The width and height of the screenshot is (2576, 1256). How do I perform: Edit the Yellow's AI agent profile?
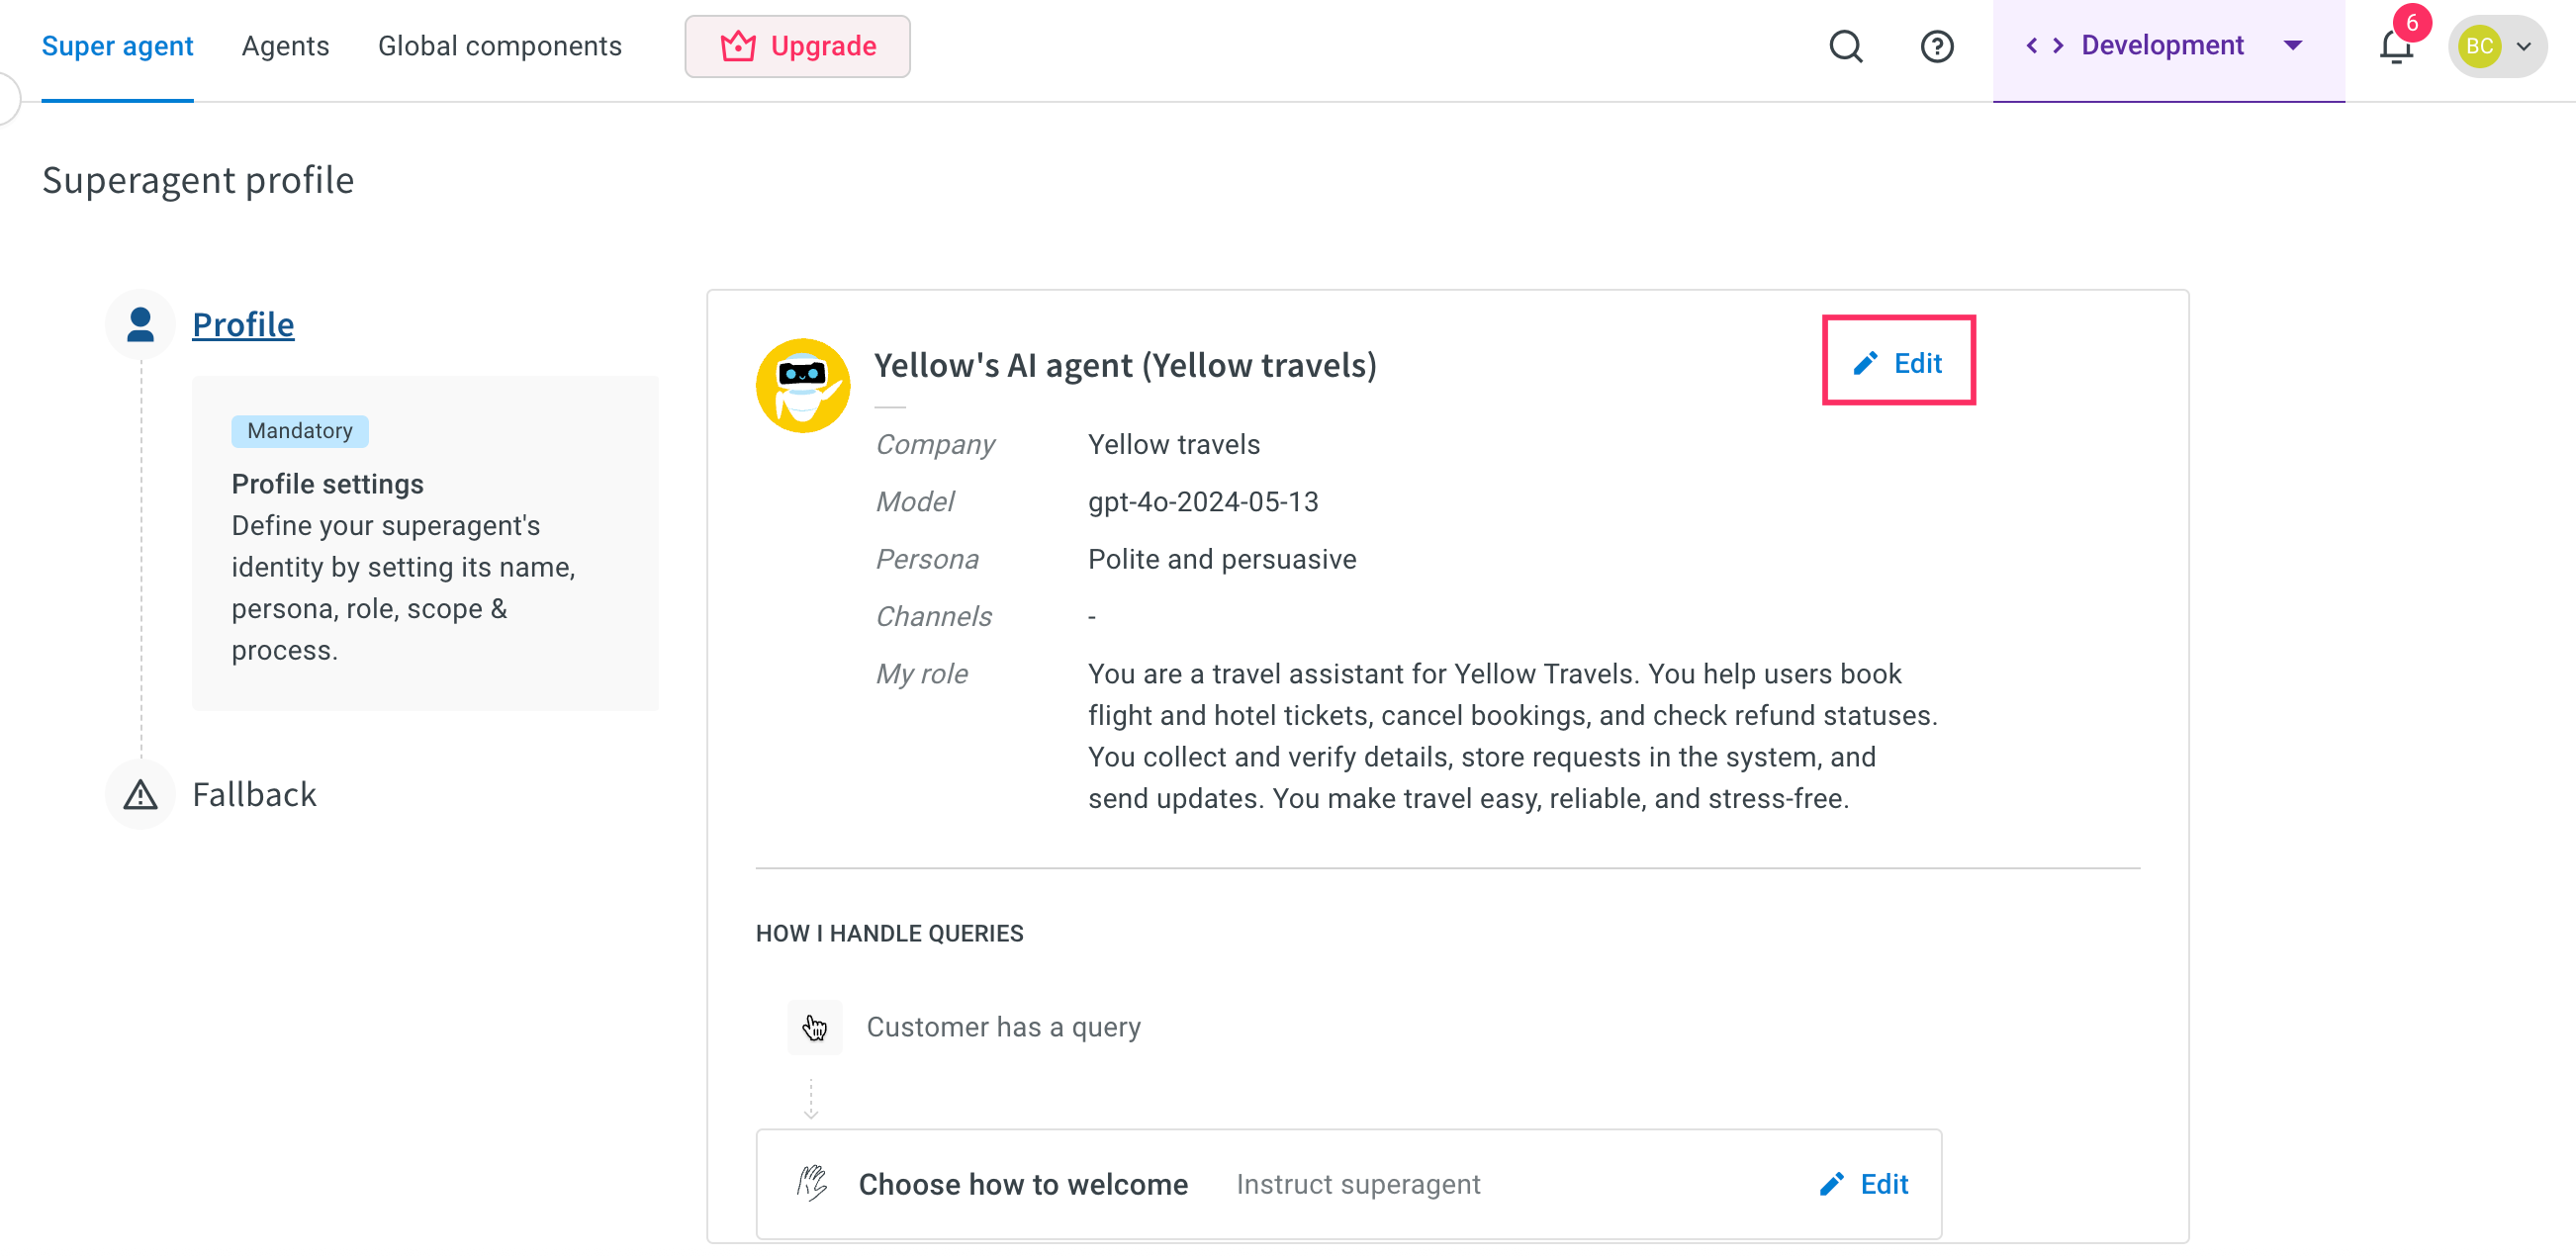1897,362
